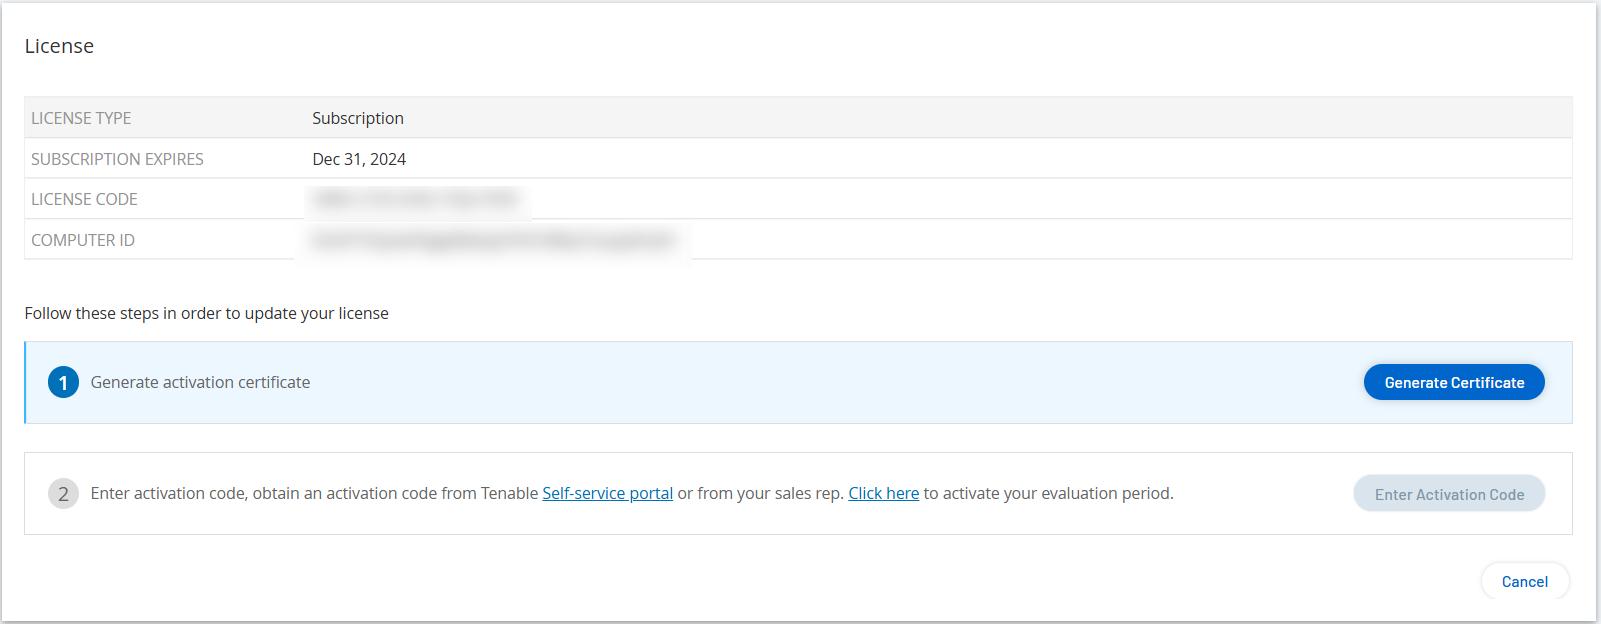The image size is (1601, 624).
Task: Select the SUBSCRIPTION EXPIRES label
Action: pyautogui.click(x=117, y=159)
